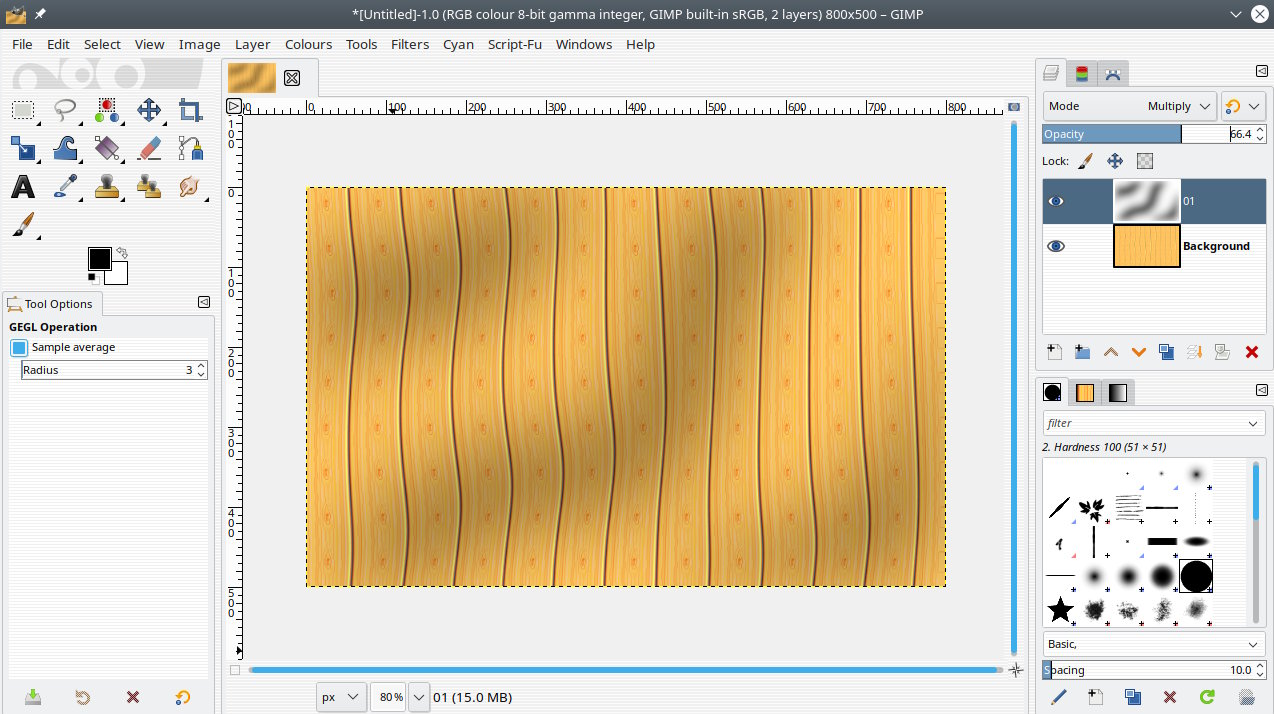
Task: Select the Warp Transform tool
Action: pos(65,148)
